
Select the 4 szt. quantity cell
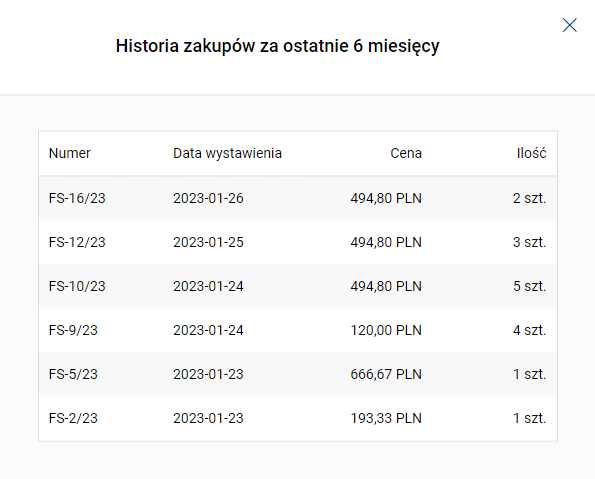tap(529, 330)
